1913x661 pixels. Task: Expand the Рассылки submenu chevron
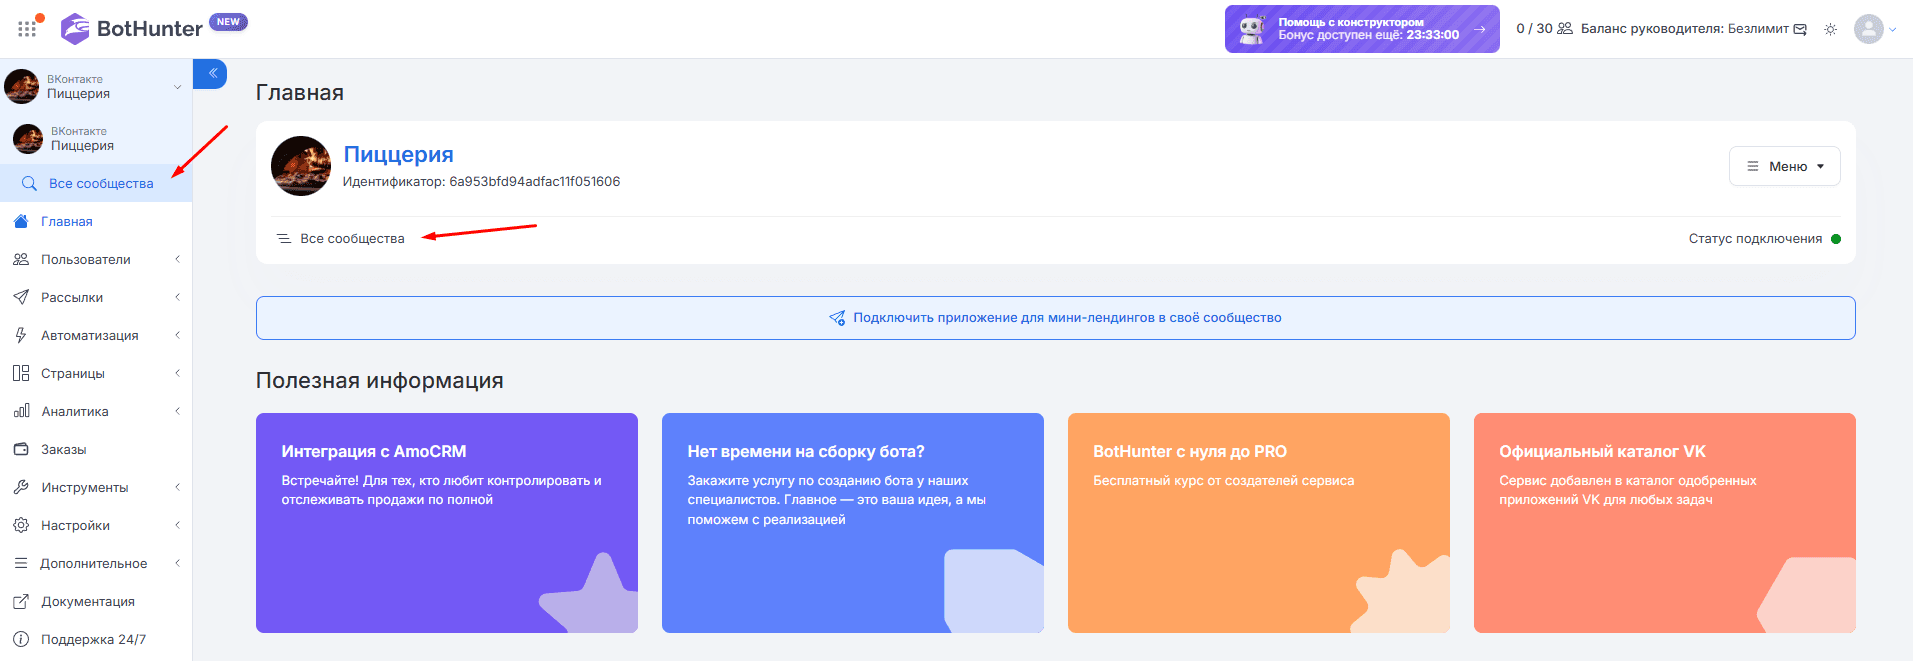click(x=178, y=297)
